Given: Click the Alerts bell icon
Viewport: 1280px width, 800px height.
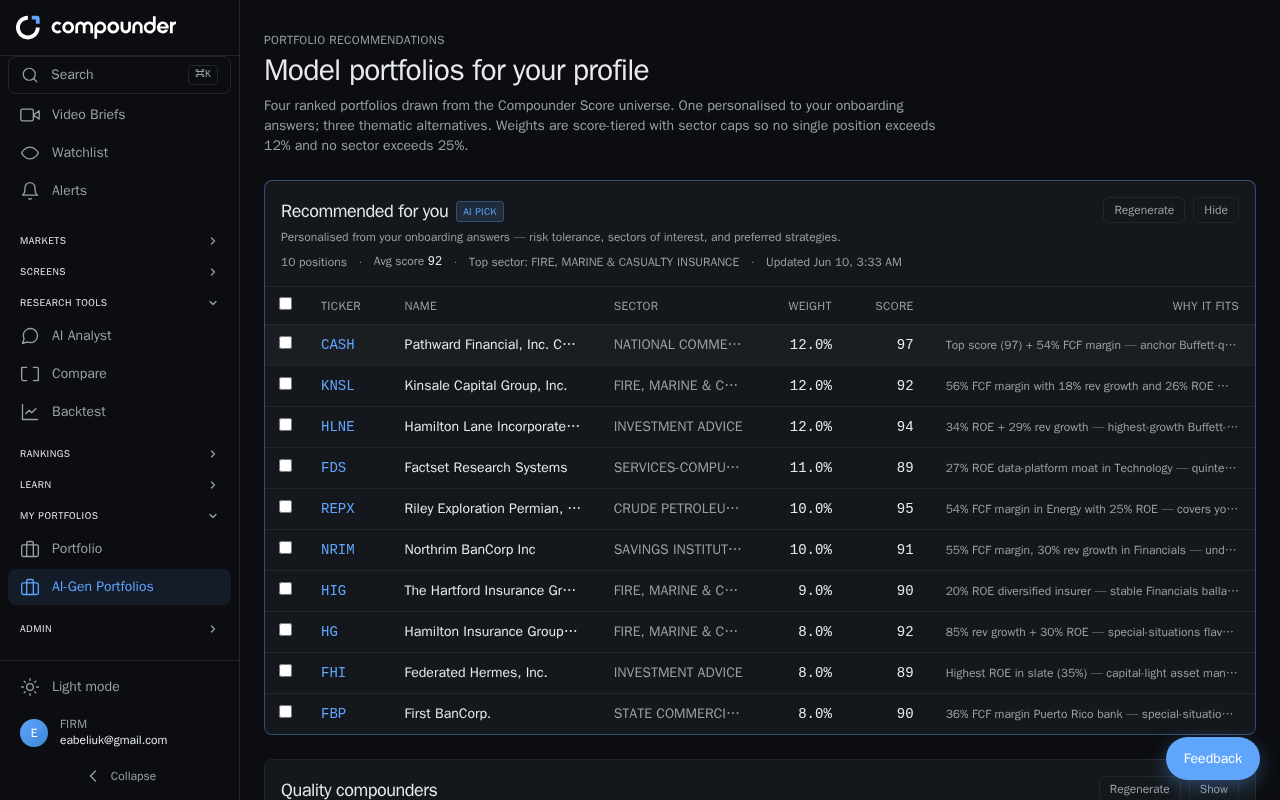Looking at the screenshot, I should tap(30, 191).
